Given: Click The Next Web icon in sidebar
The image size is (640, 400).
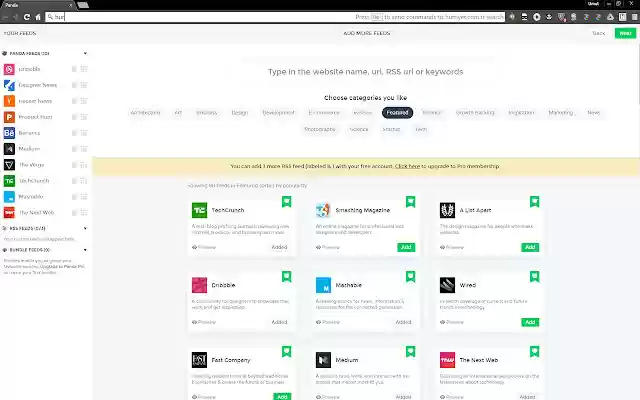Looking at the screenshot, I should (9, 212).
